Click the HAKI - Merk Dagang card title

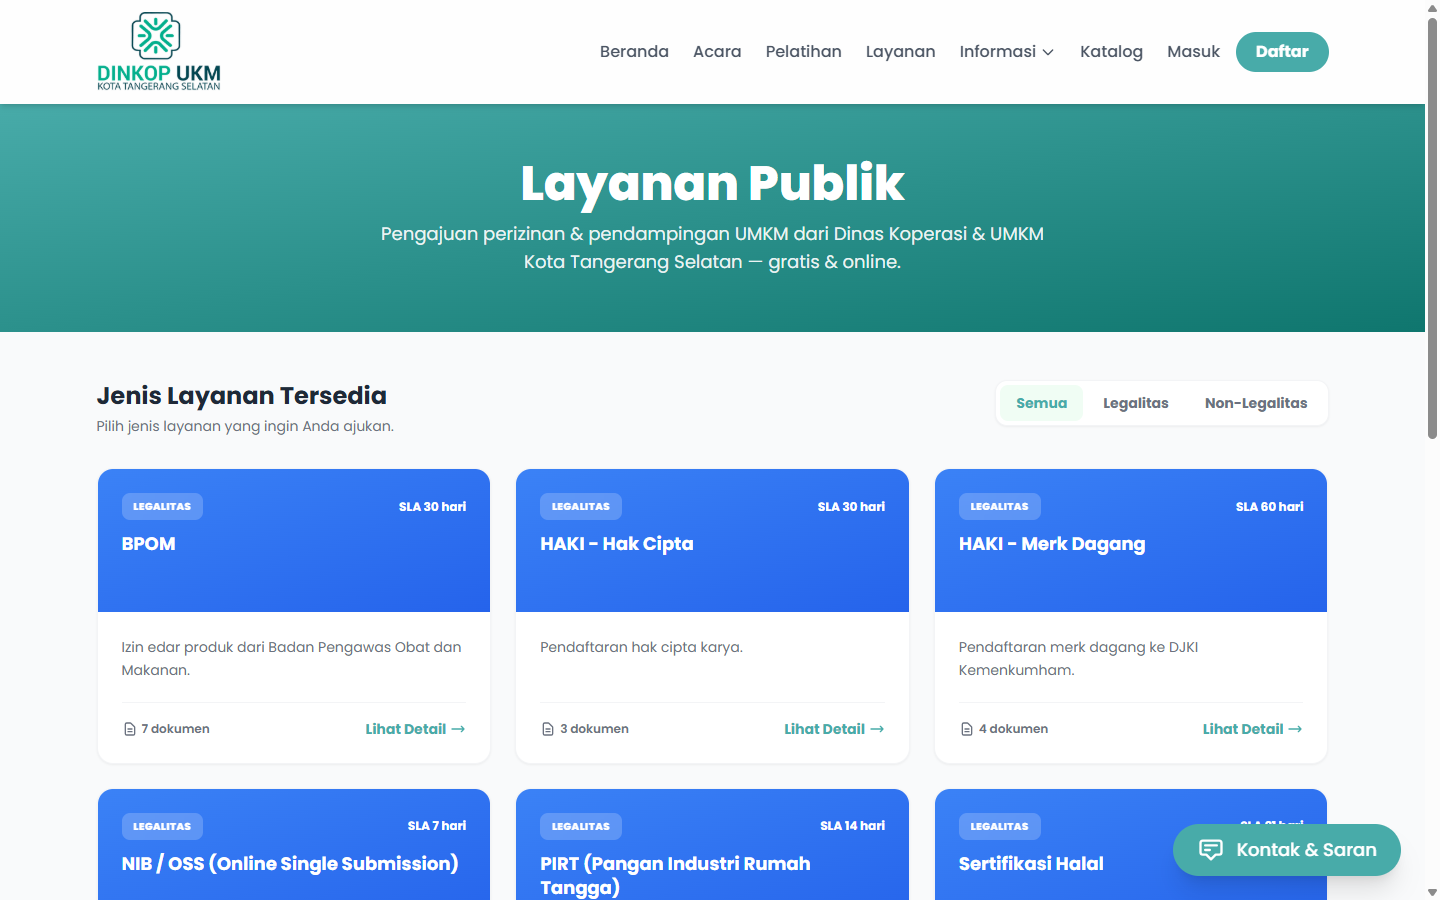coord(1052,544)
